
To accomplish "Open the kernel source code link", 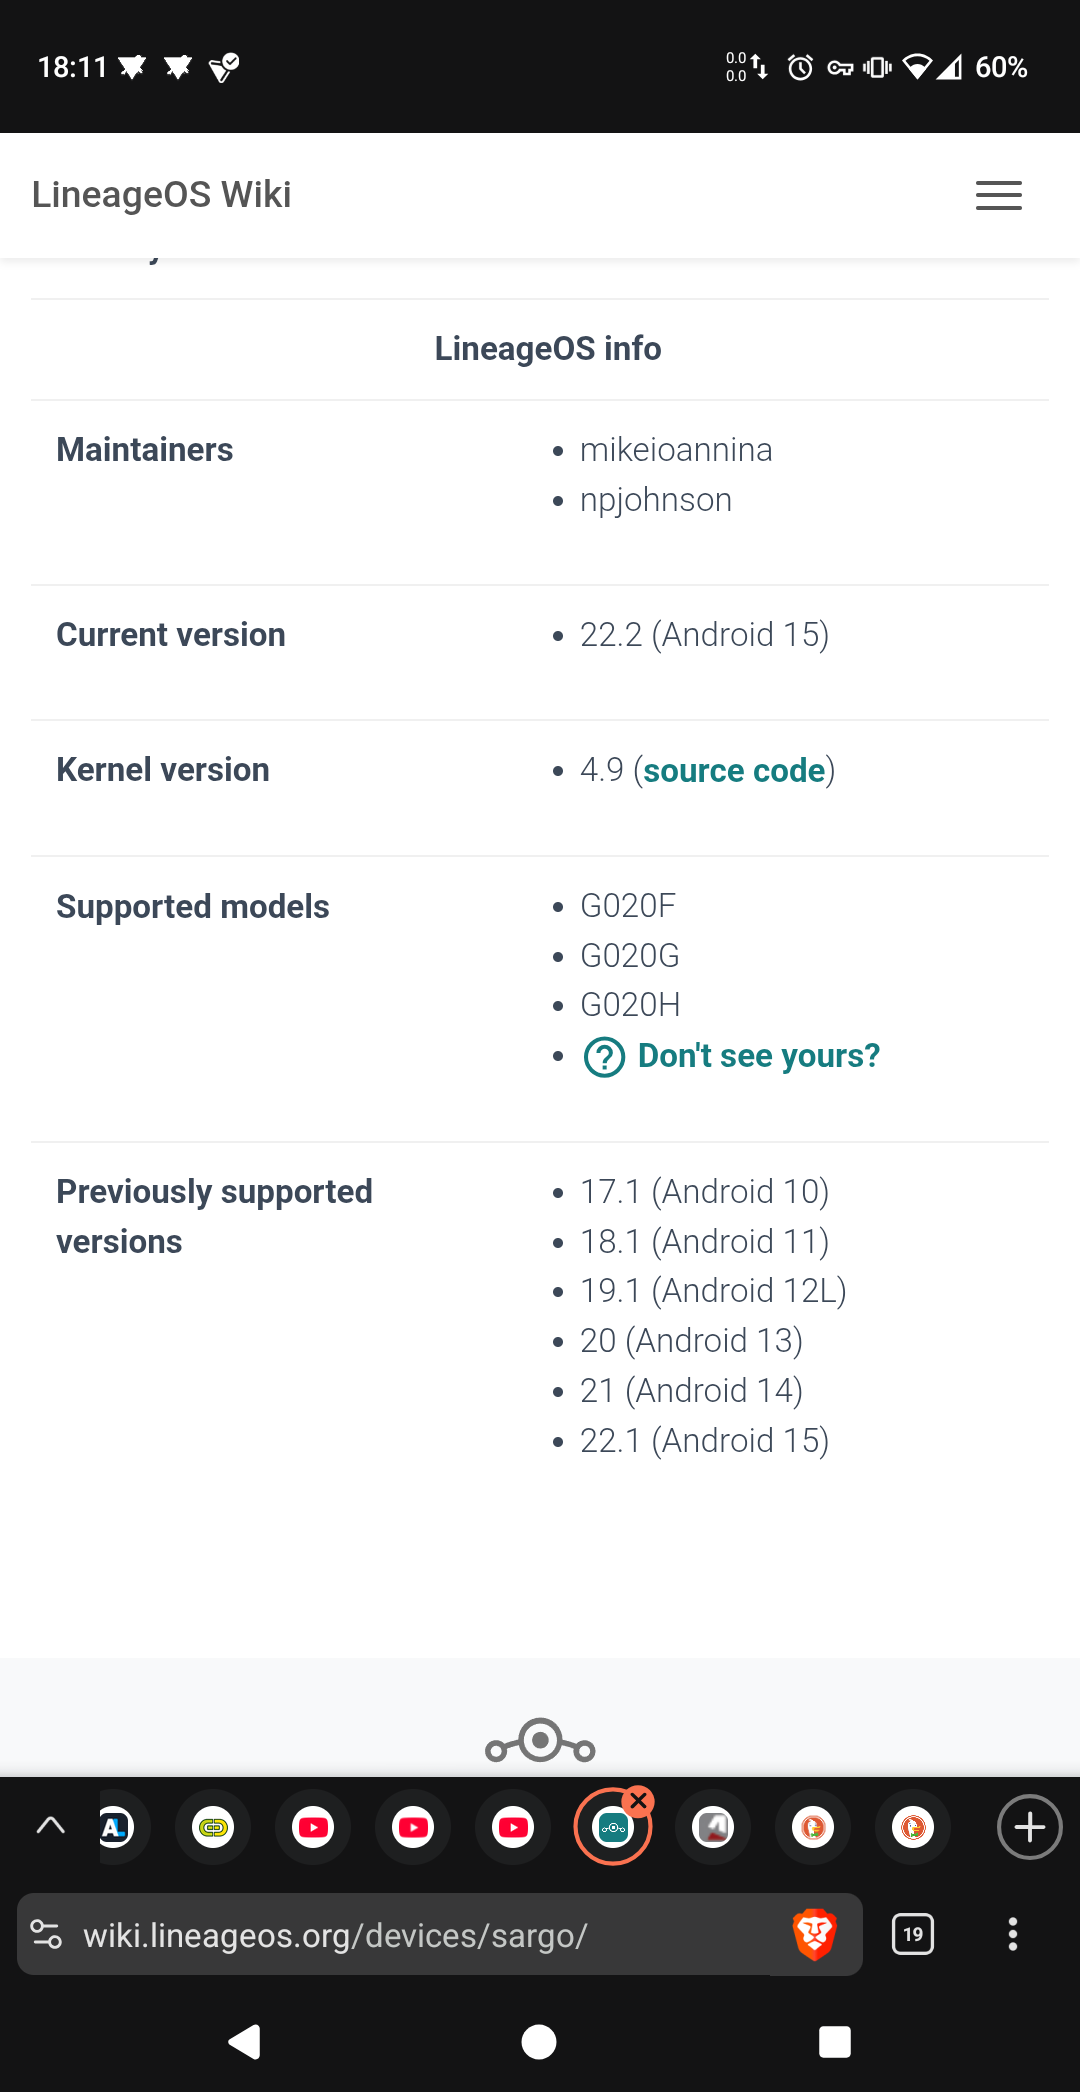I will [734, 771].
